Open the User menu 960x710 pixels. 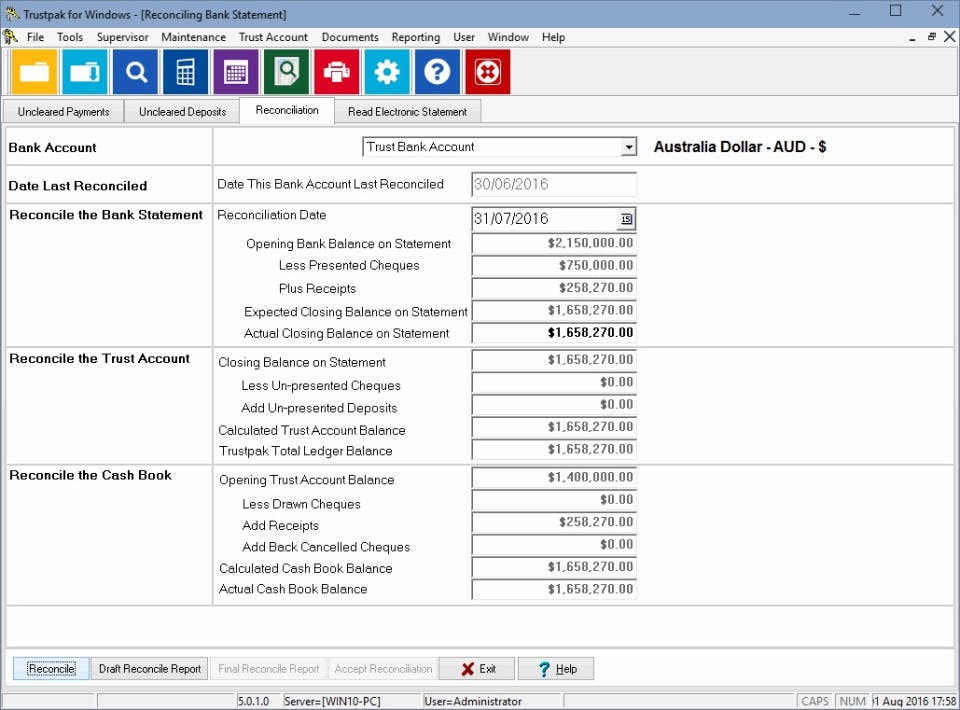(x=464, y=37)
